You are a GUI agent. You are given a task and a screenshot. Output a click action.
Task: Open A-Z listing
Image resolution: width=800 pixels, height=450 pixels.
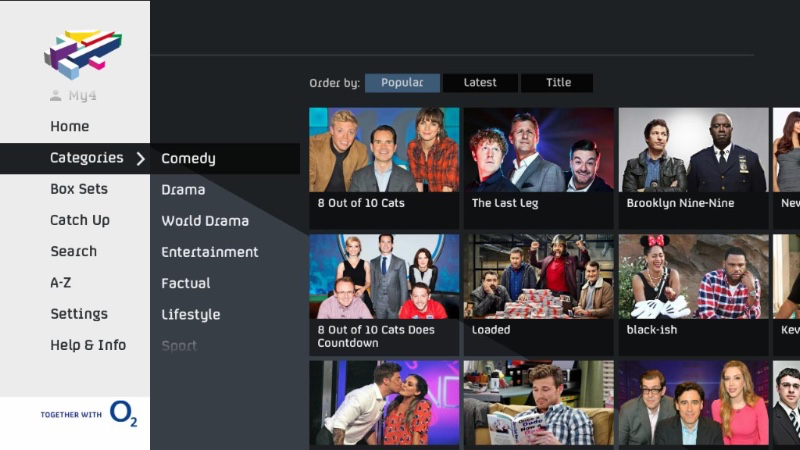pos(61,283)
